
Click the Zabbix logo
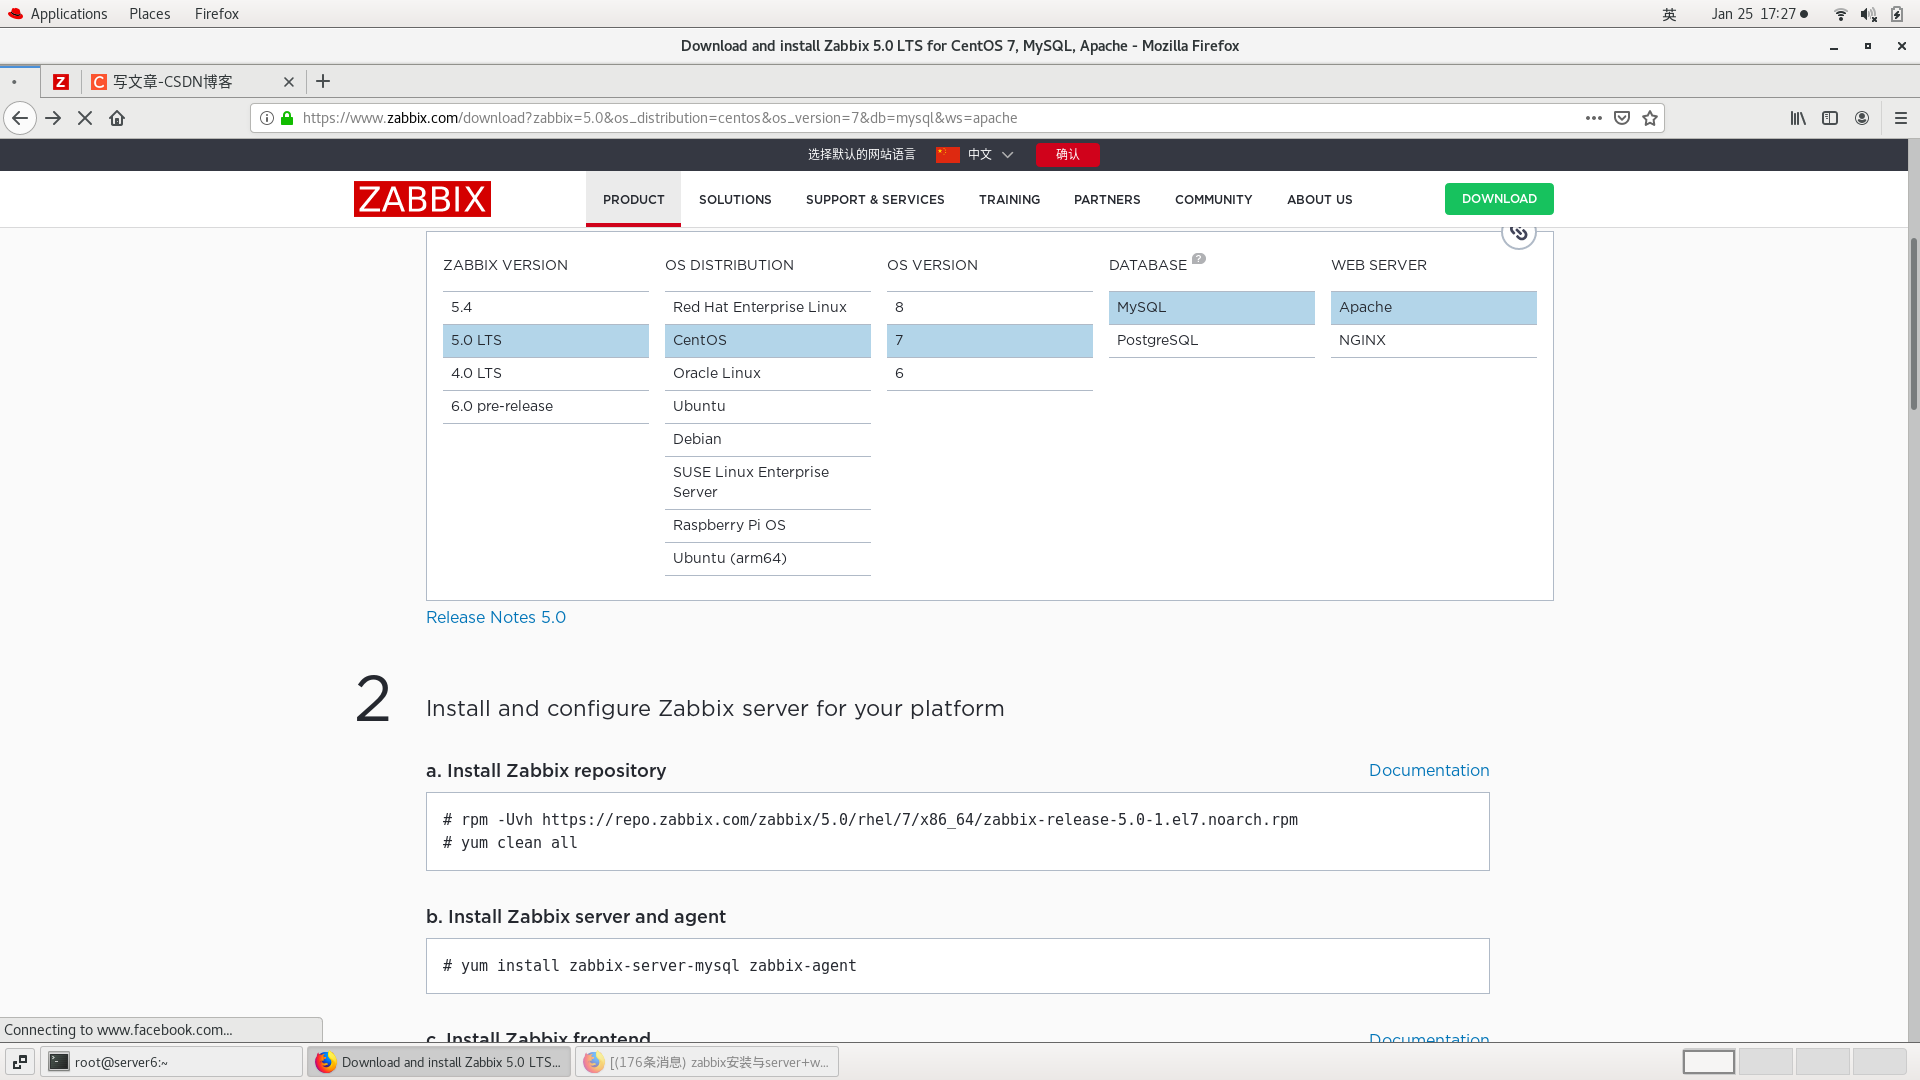tap(422, 199)
